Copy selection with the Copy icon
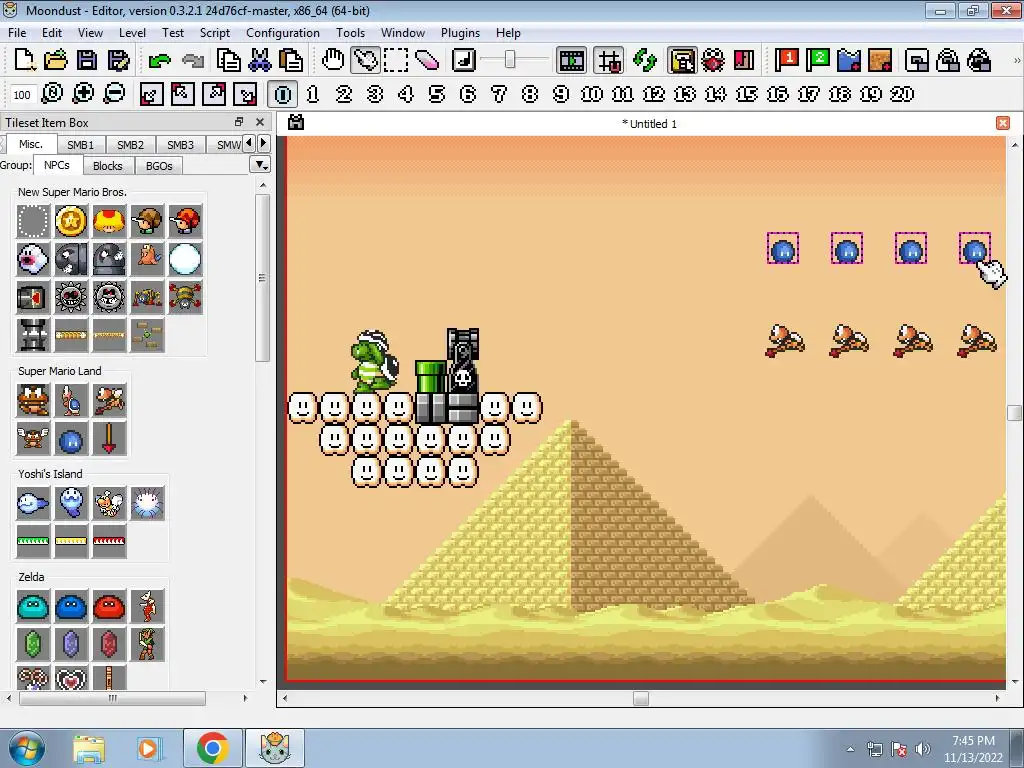 [228, 60]
